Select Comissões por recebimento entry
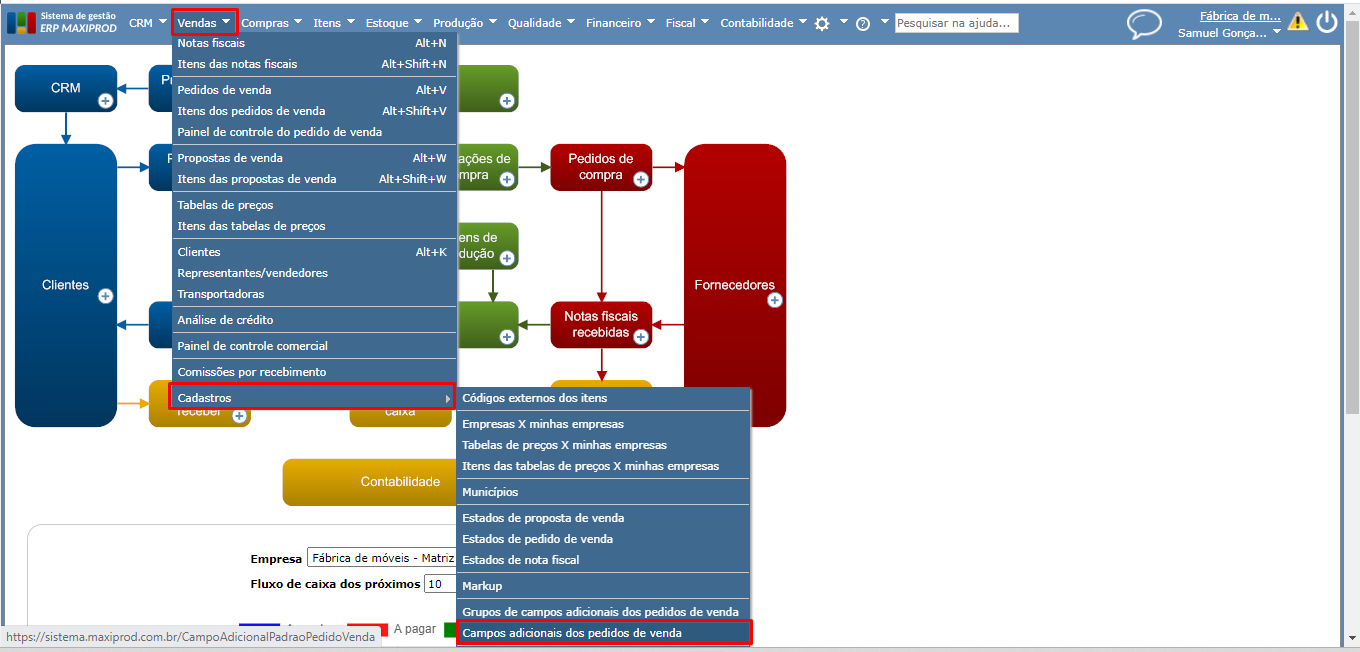 (x=314, y=372)
